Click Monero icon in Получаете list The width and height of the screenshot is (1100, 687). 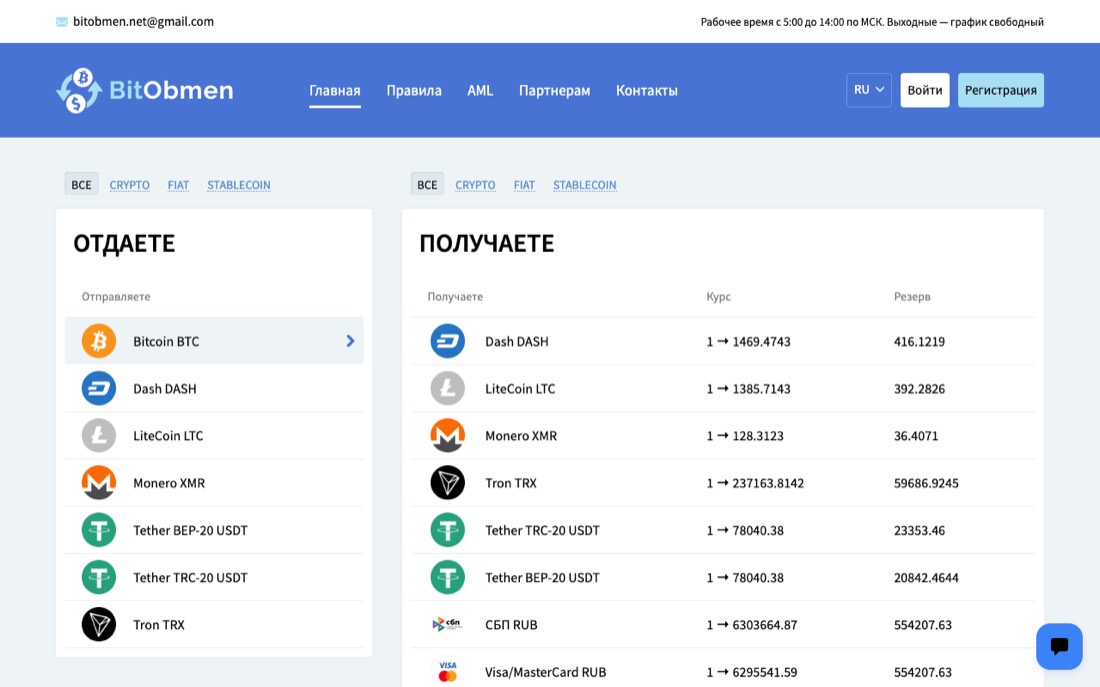pyautogui.click(x=448, y=435)
